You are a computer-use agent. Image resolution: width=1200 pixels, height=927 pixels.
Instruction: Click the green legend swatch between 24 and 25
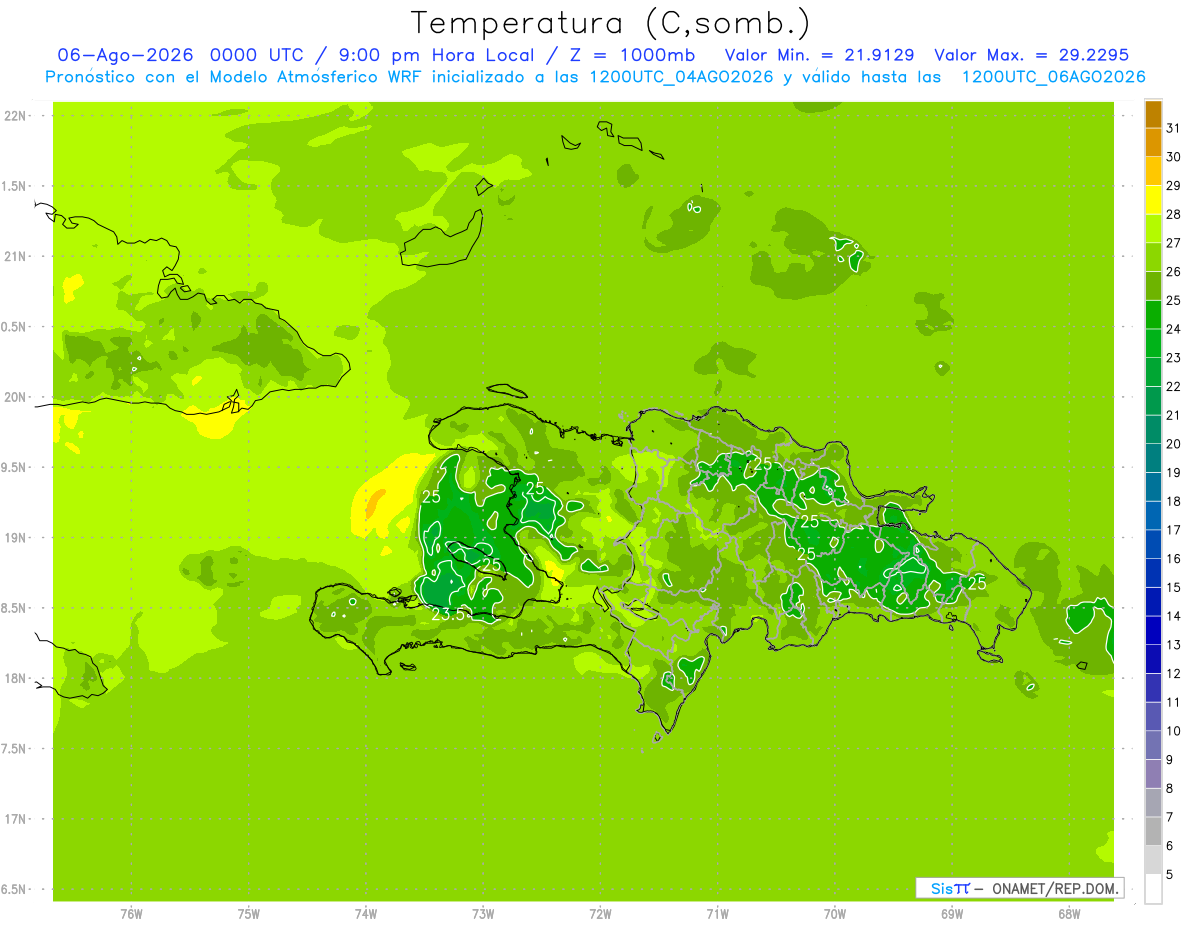(x=1153, y=315)
